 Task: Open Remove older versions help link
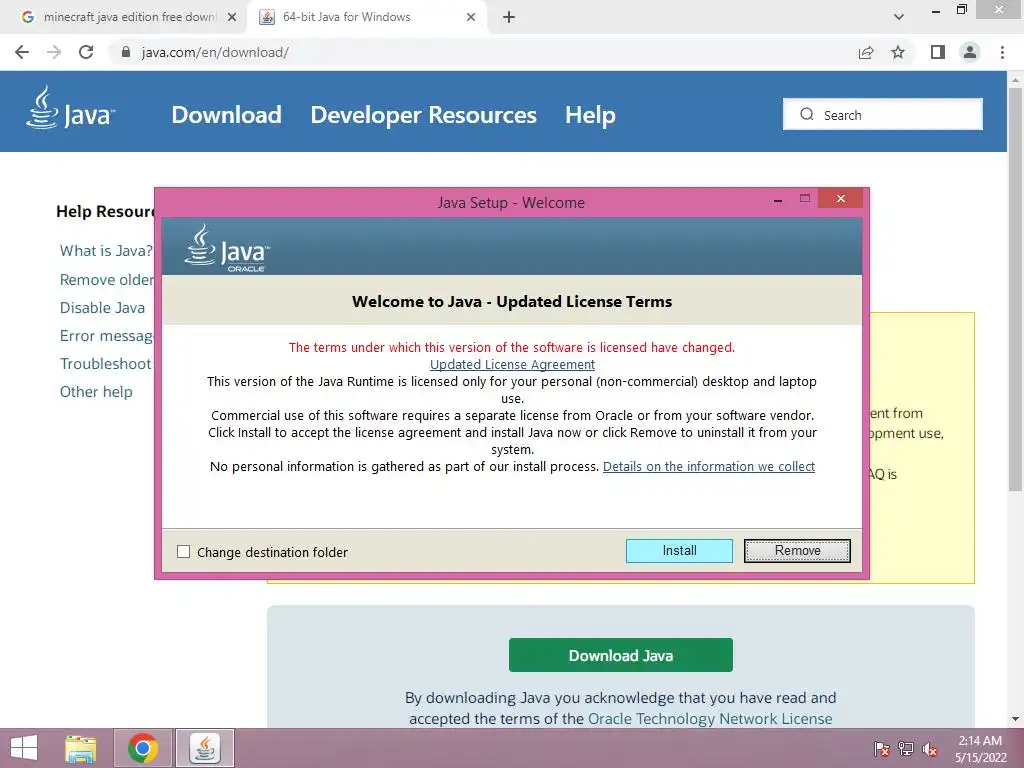point(106,280)
